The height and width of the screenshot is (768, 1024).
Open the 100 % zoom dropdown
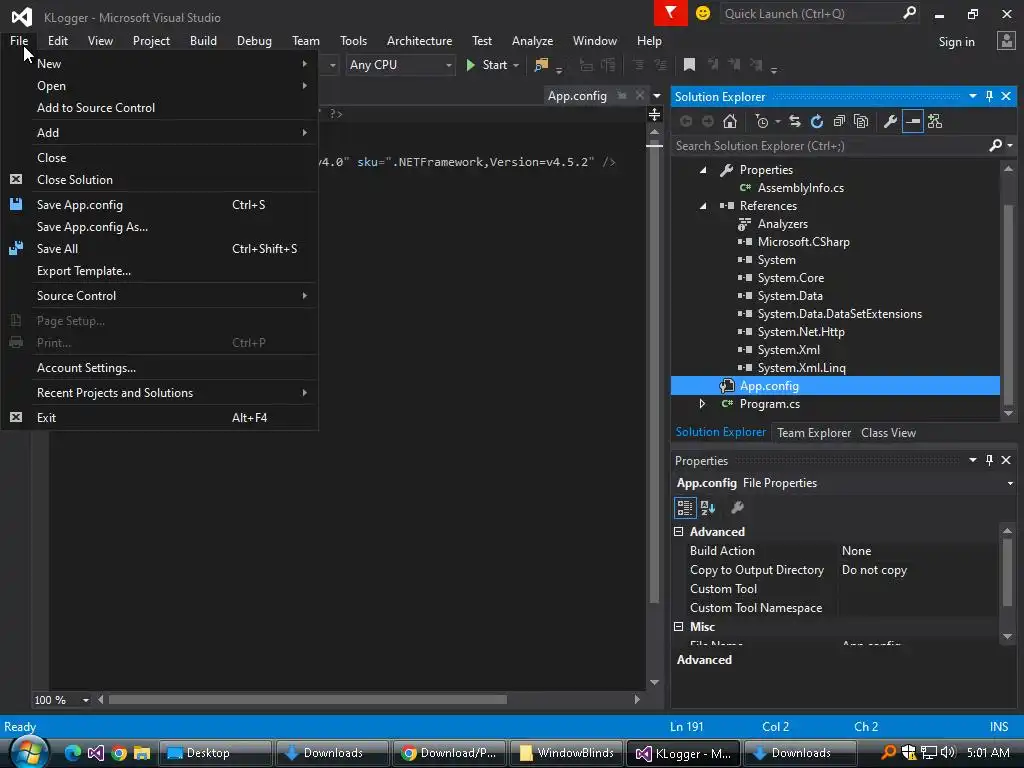[x=86, y=700]
